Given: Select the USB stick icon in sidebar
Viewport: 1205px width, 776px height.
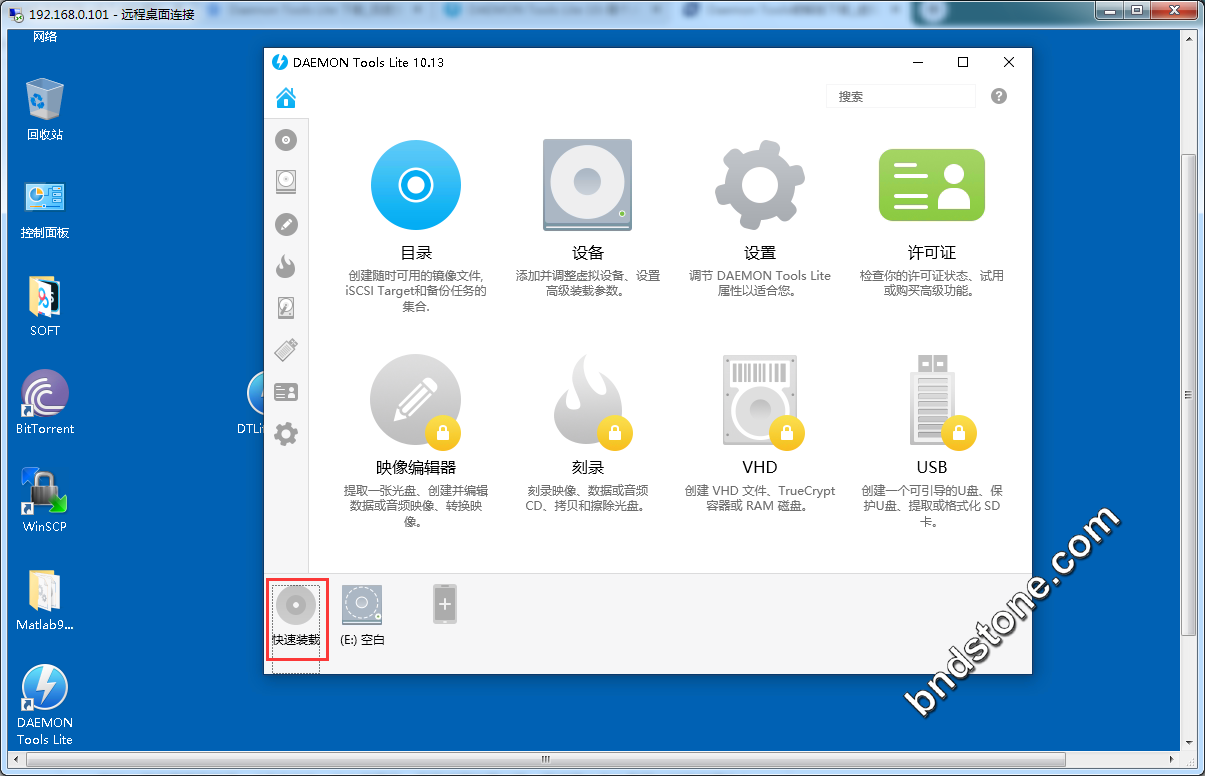Looking at the screenshot, I should (286, 350).
